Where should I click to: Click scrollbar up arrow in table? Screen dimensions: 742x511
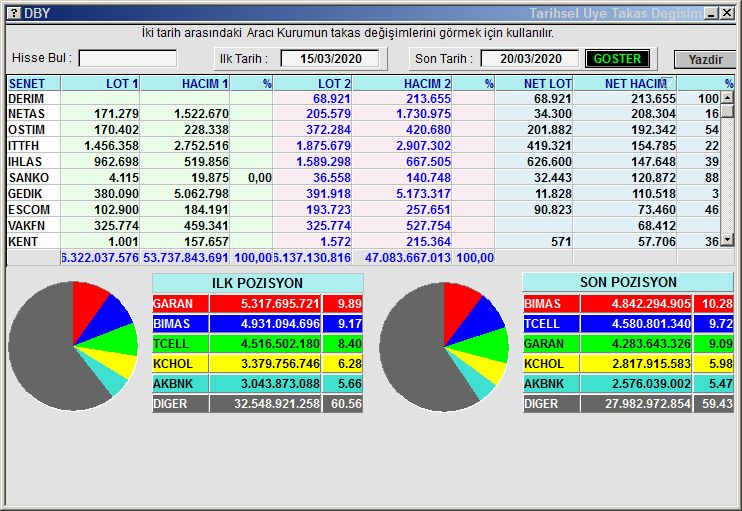point(727,98)
